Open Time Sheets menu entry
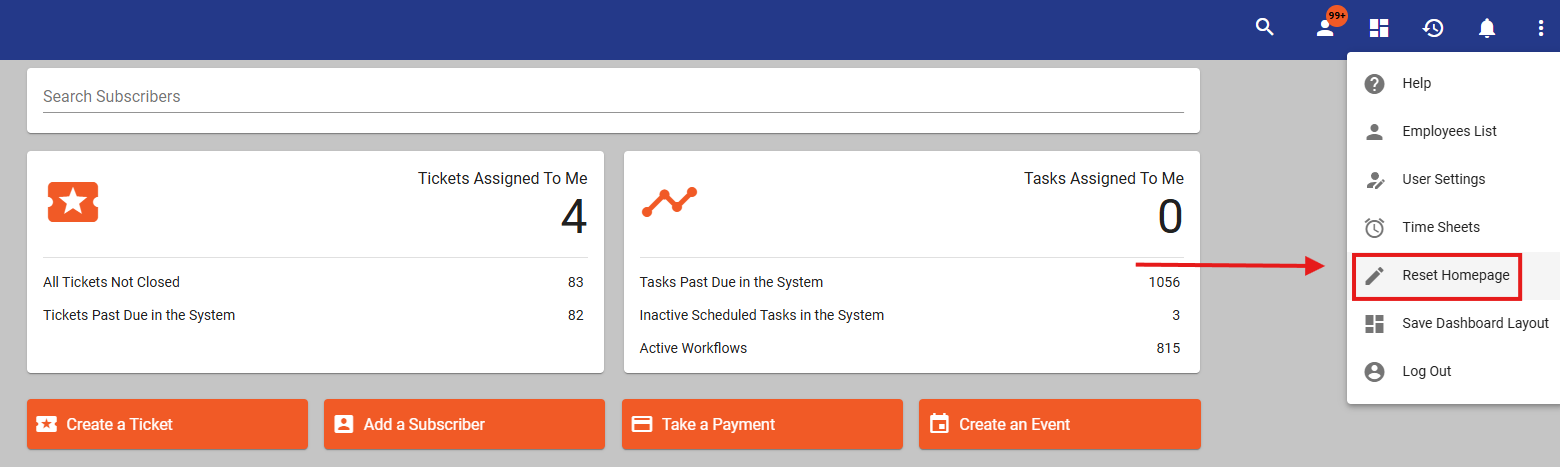1560x467 pixels. pos(1453,227)
